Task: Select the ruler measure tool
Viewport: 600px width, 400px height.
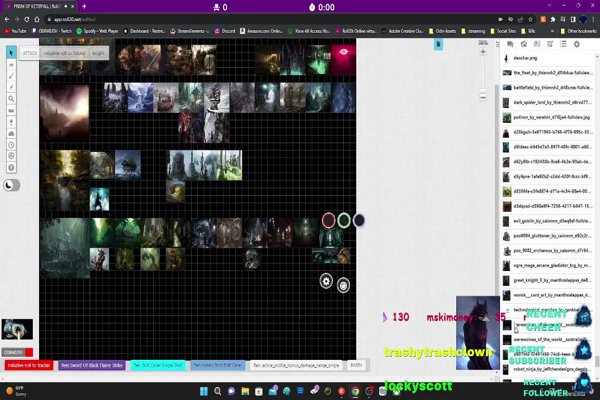Action: [11, 111]
